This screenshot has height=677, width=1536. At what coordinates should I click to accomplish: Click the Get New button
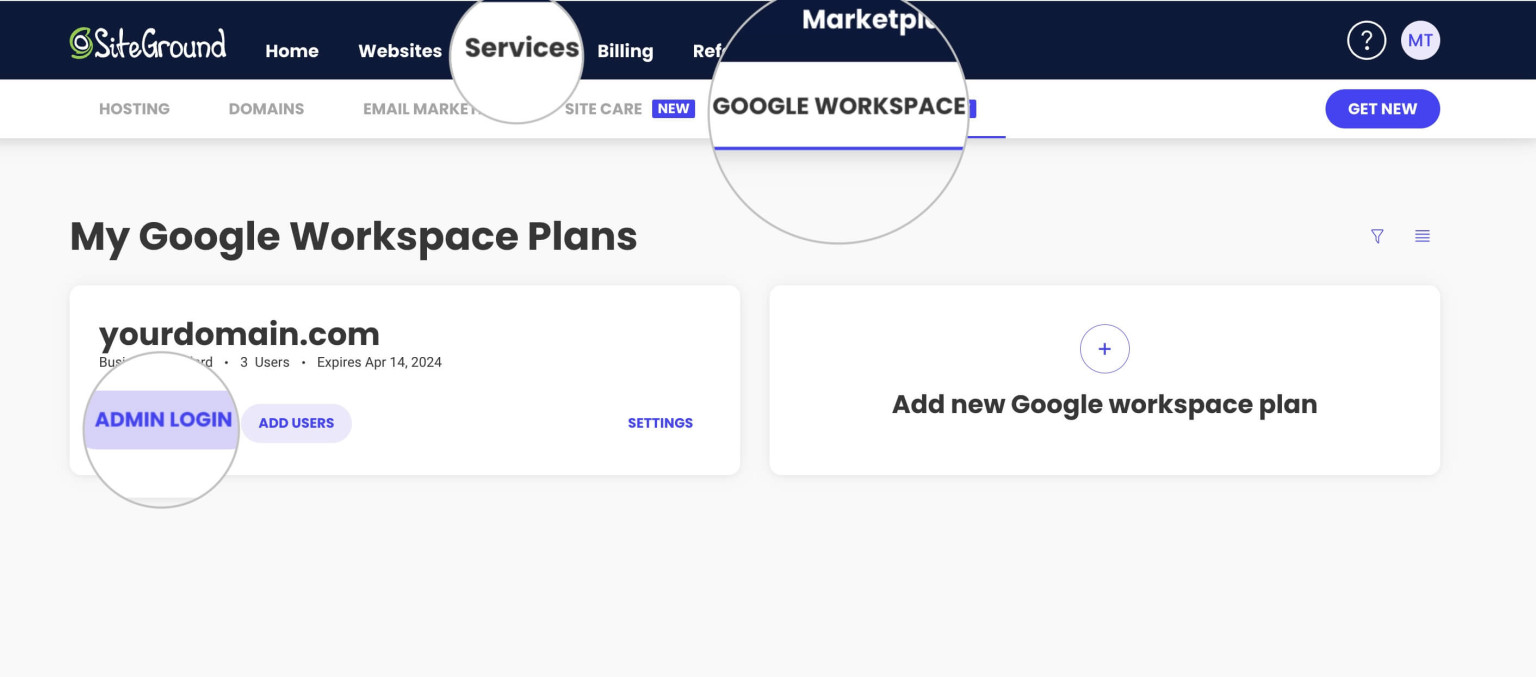tap(1382, 109)
